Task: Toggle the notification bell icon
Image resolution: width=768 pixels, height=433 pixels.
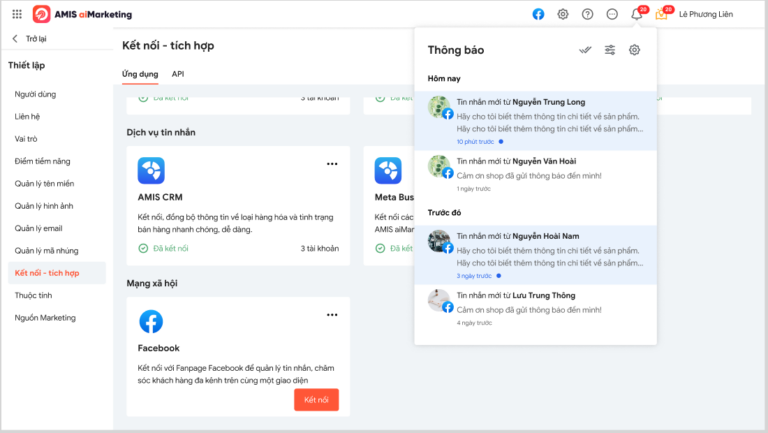Action: (637, 14)
